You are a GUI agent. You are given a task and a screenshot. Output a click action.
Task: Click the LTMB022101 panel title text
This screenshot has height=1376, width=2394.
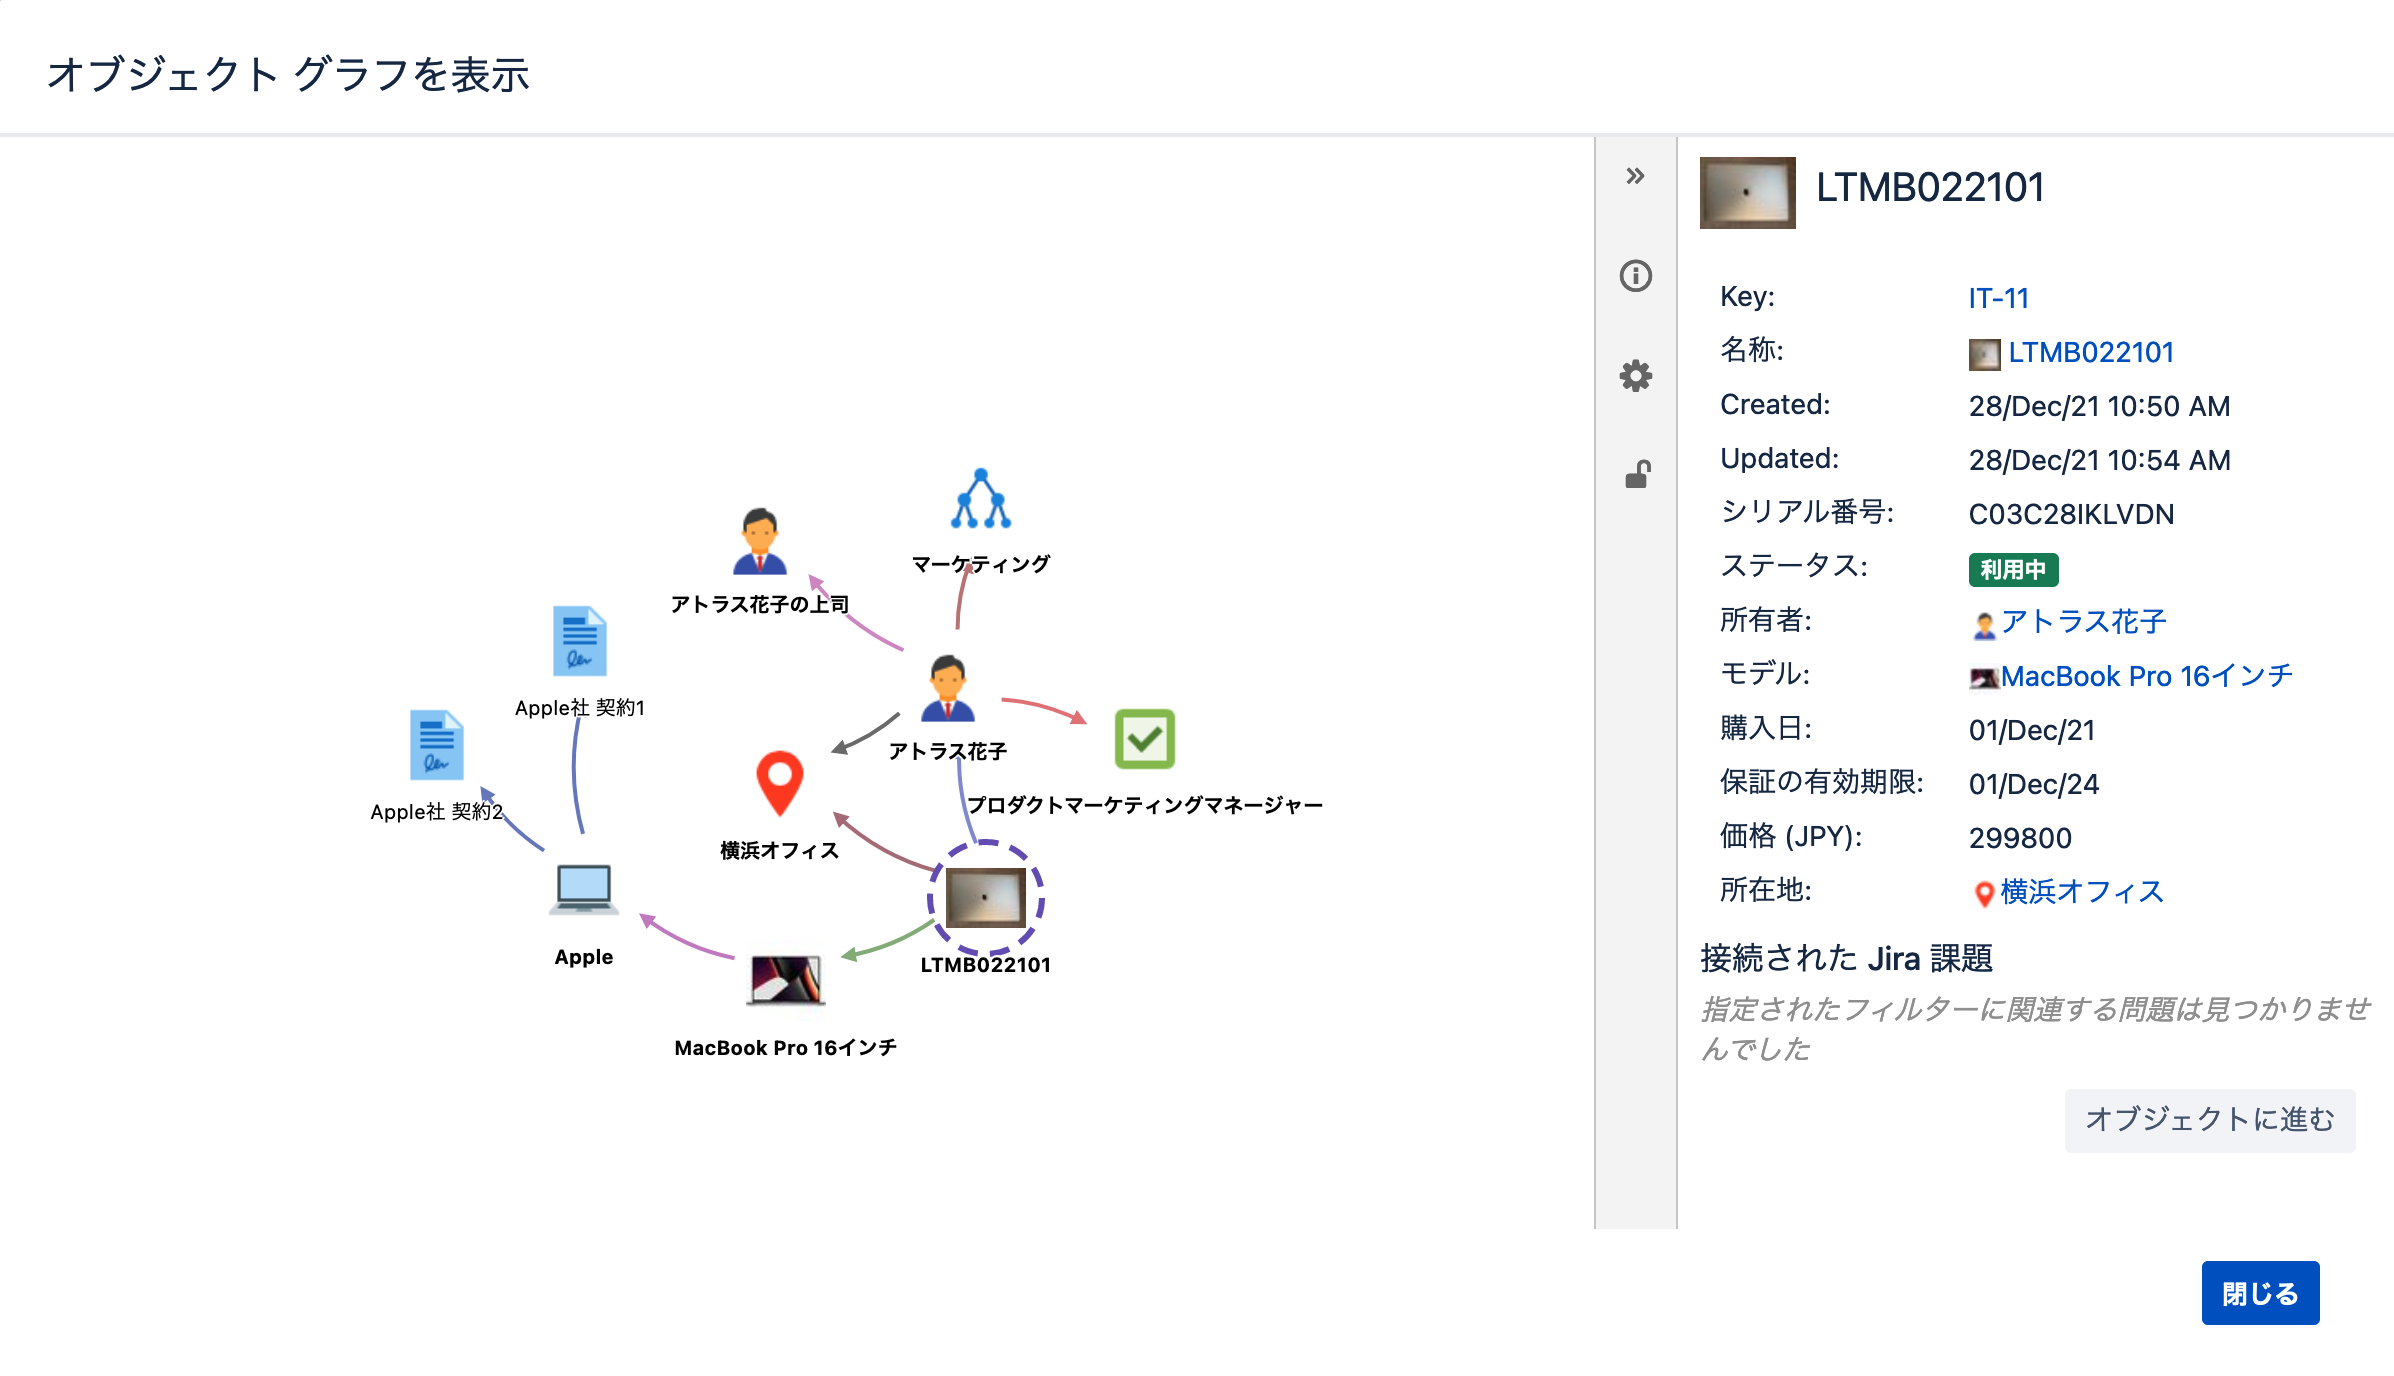tap(1930, 188)
